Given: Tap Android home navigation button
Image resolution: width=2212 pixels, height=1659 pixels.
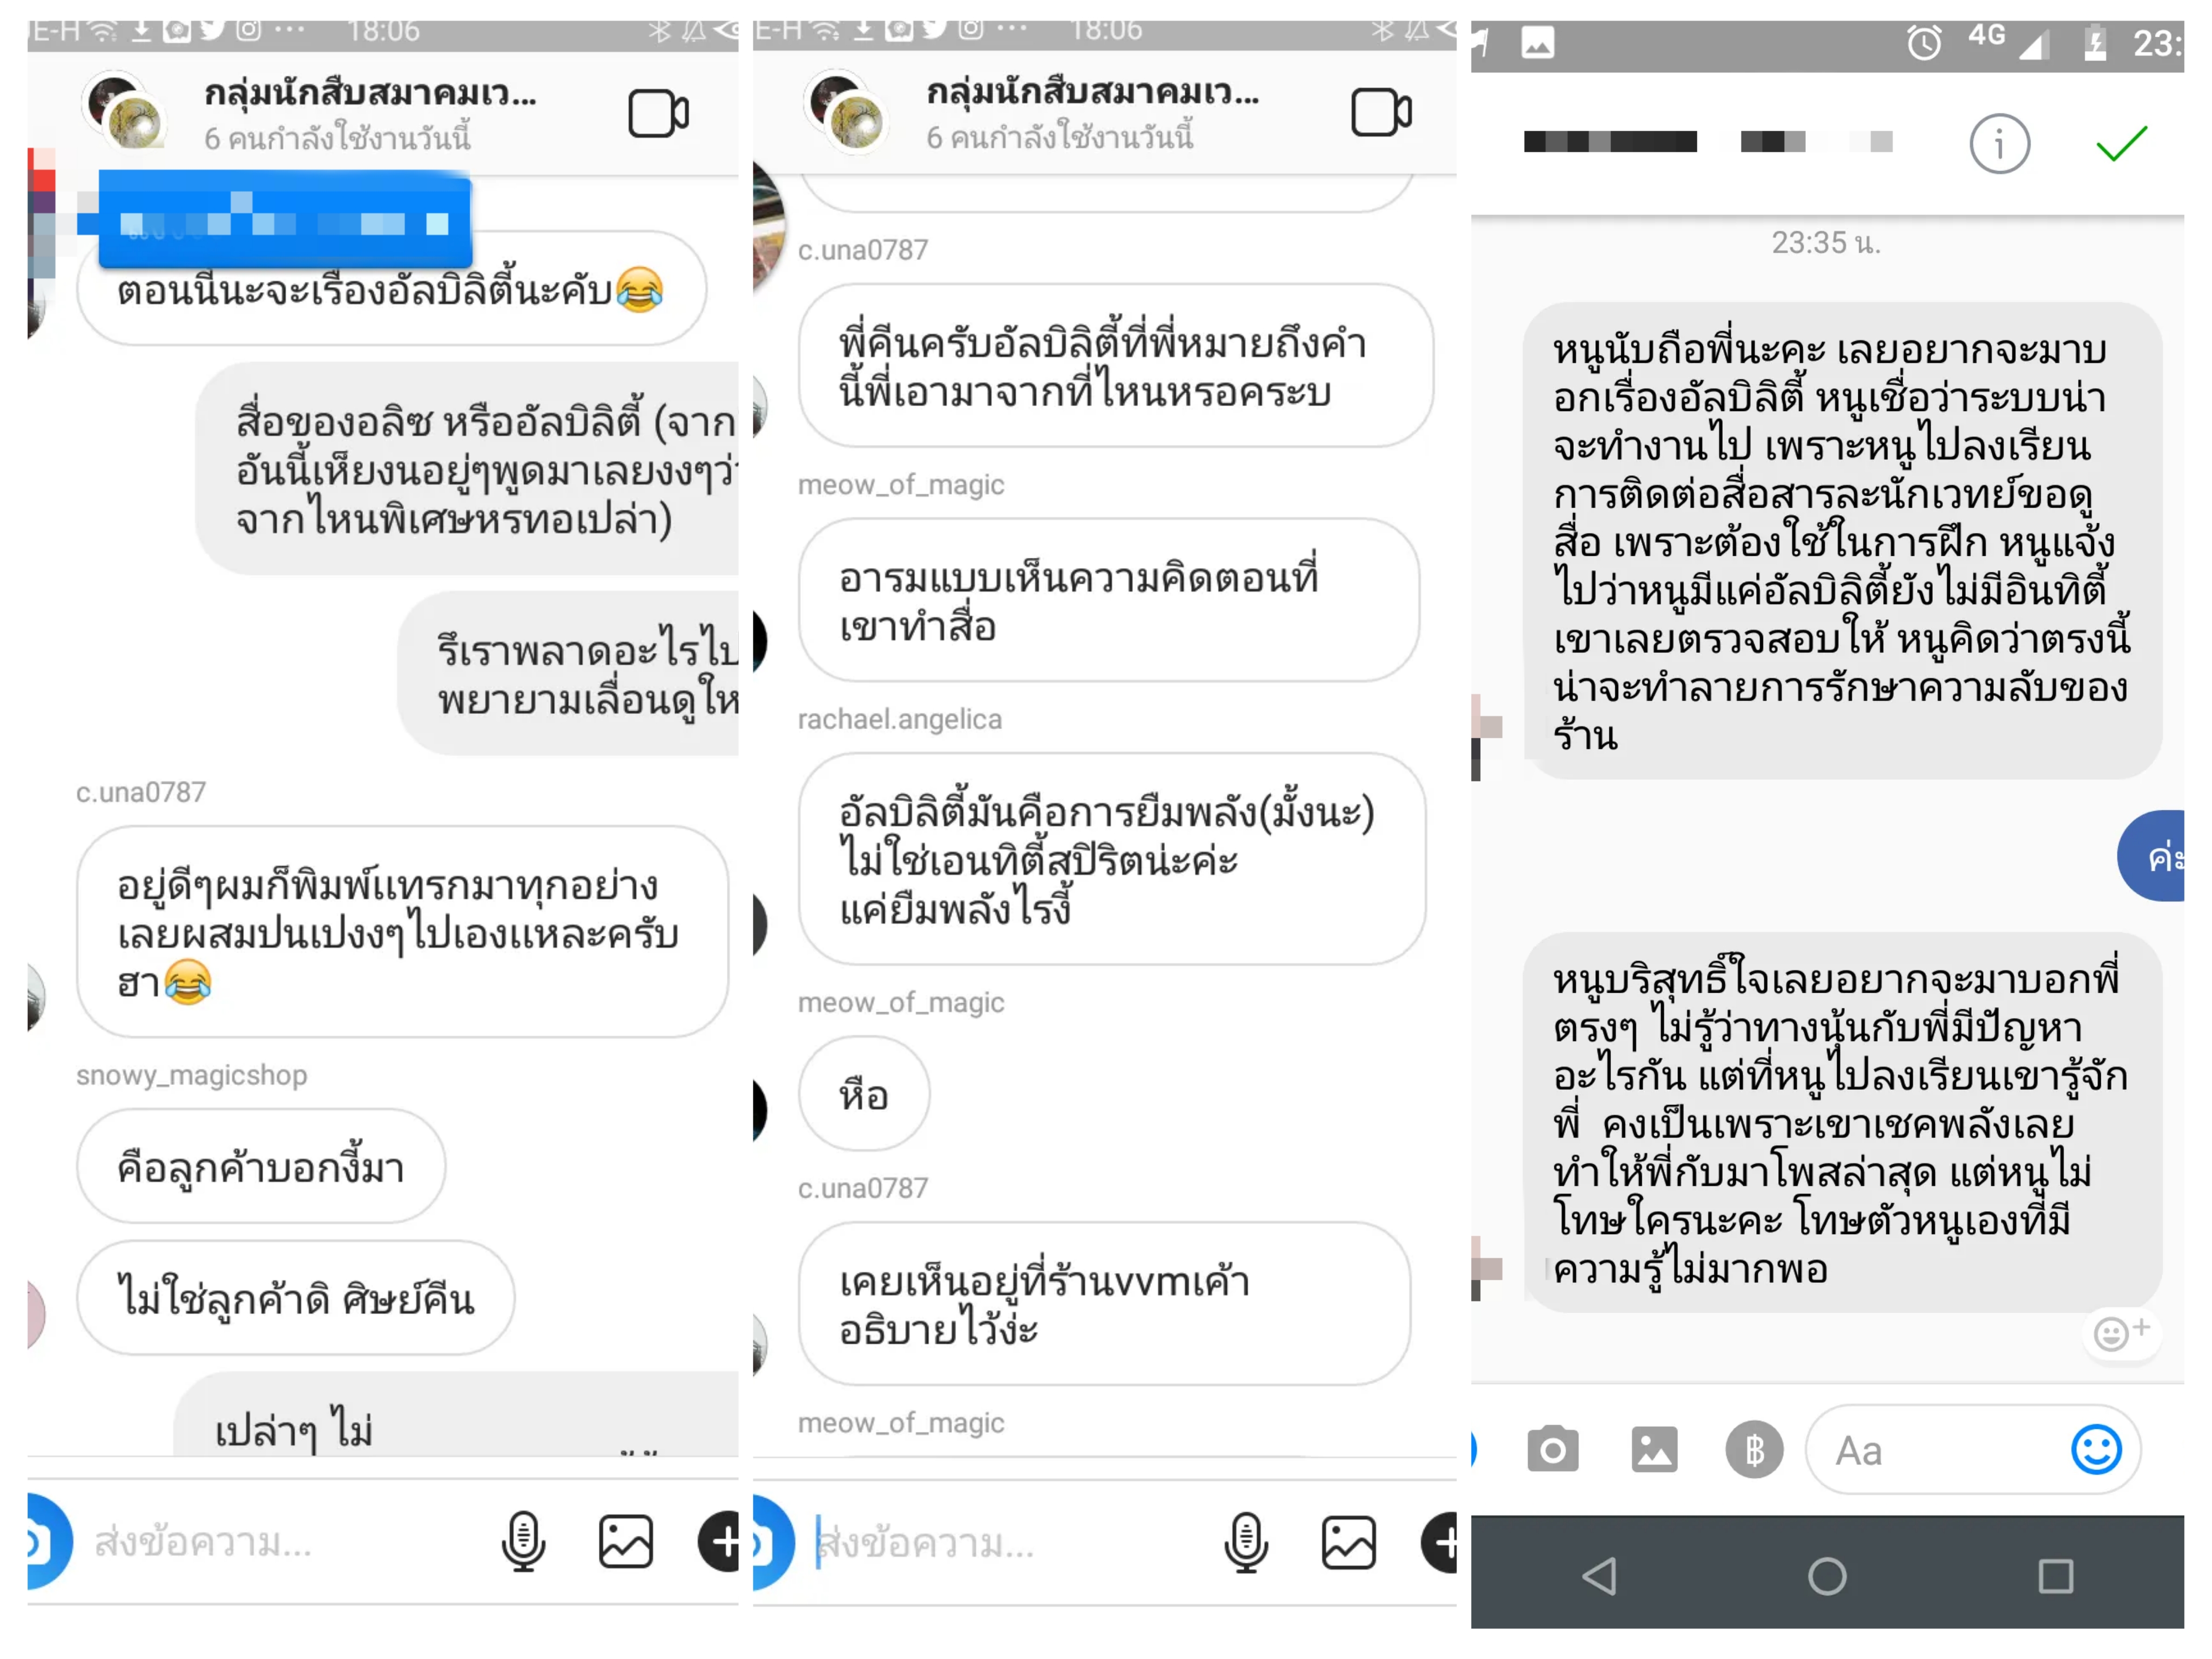Looking at the screenshot, I should (1827, 1576).
